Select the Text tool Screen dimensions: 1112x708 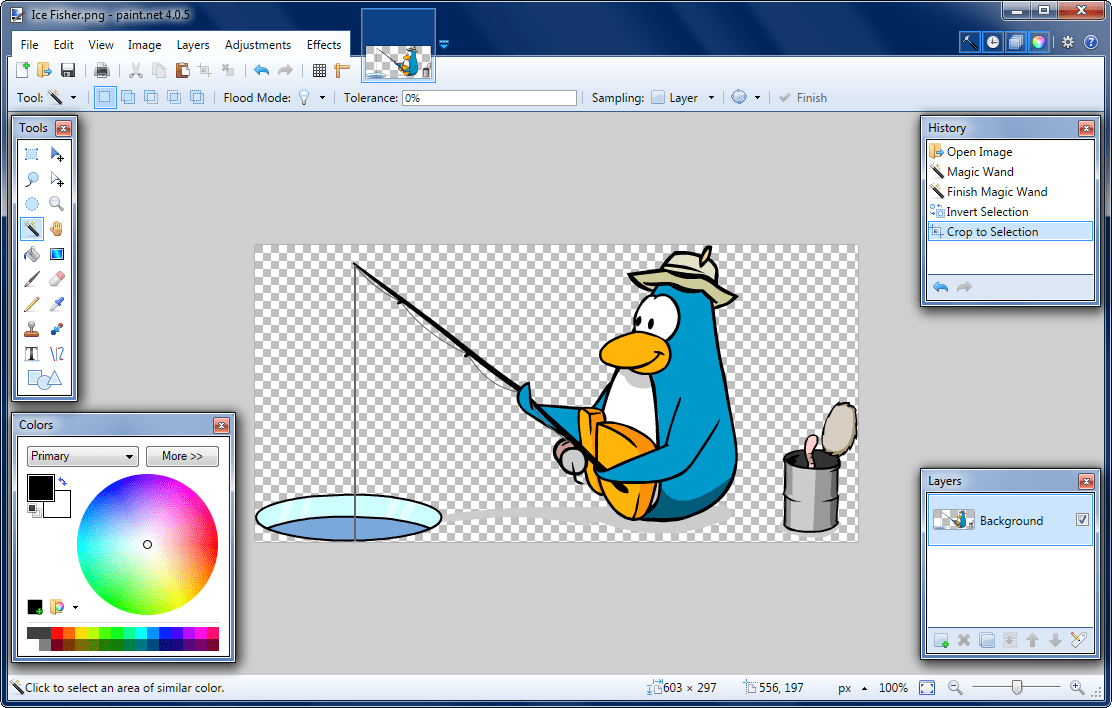pos(31,353)
